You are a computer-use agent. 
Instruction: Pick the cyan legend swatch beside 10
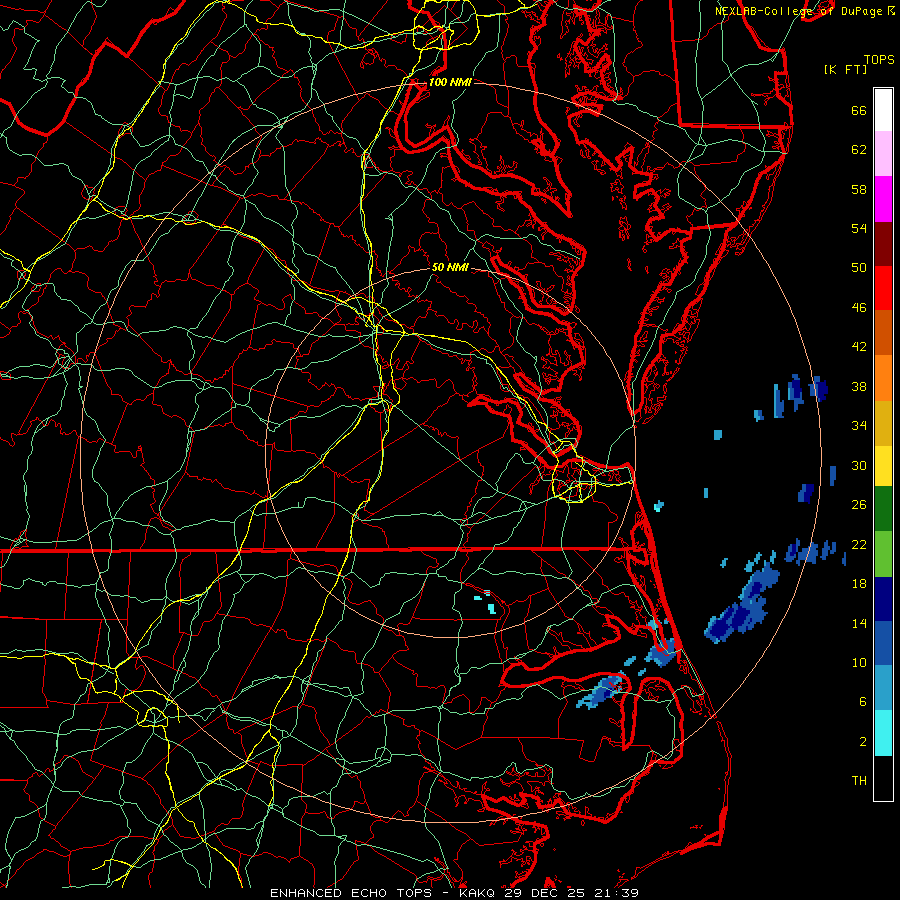click(883, 733)
